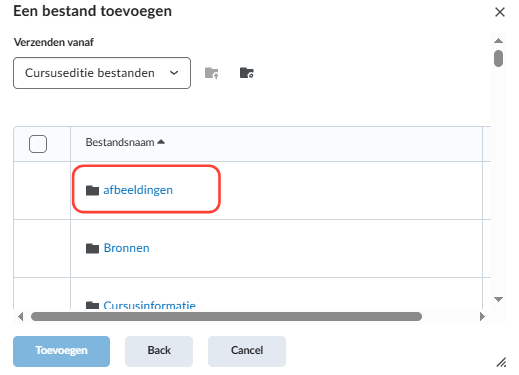This screenshot has height=375, width=519.
Task: Click the Cancel button
Action: point(247,351)
